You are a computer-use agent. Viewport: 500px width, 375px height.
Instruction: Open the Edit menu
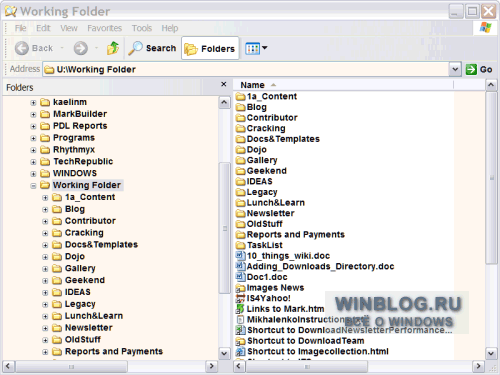pyautogui.click(x=43, y=28)
